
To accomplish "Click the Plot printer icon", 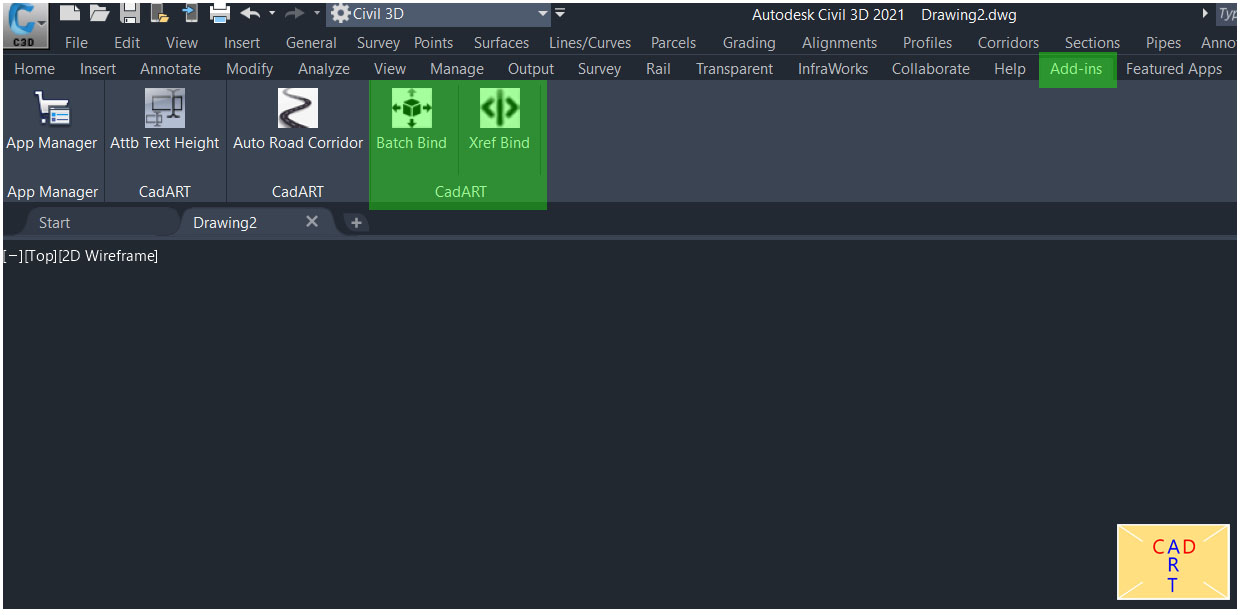I will tap(220, 13).
